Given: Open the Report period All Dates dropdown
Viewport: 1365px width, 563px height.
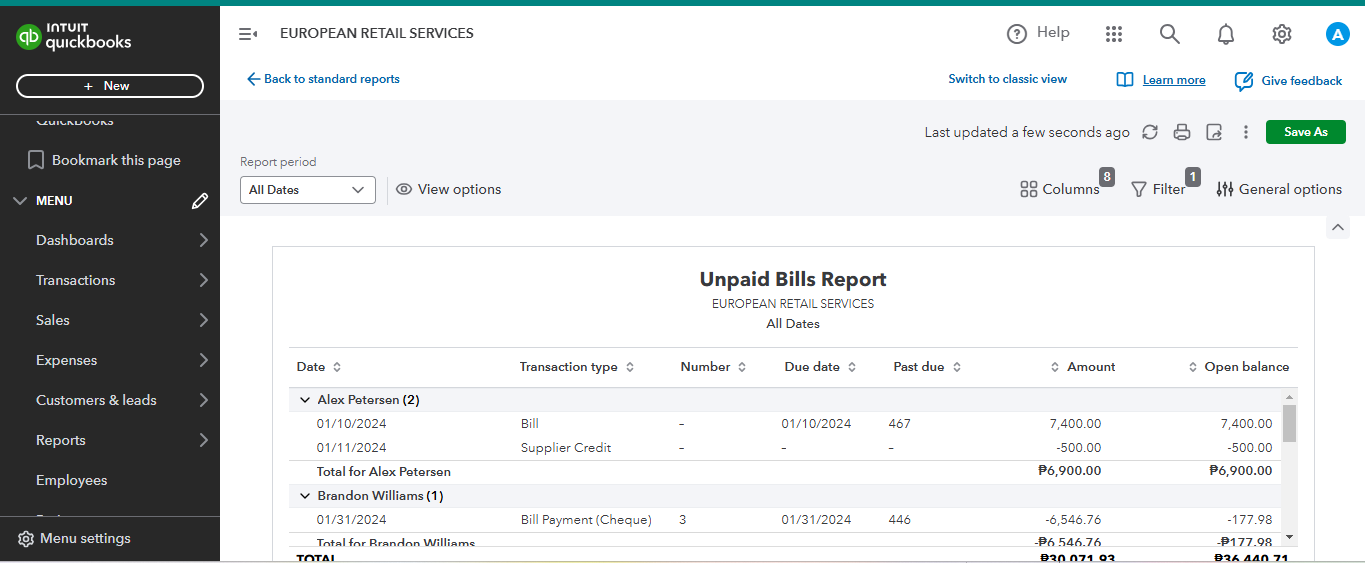Looking at the screenshot, I should [x=308, y=190].
